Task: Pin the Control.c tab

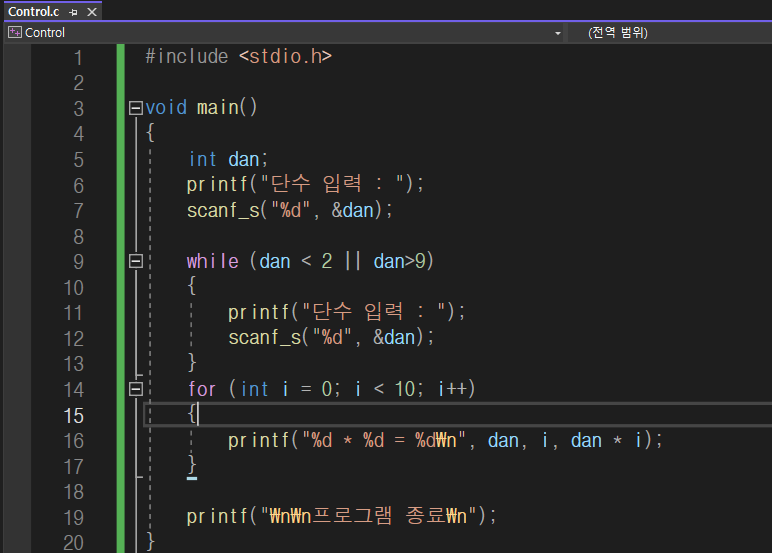Action: pyautogui.click(x=73, y=12)
